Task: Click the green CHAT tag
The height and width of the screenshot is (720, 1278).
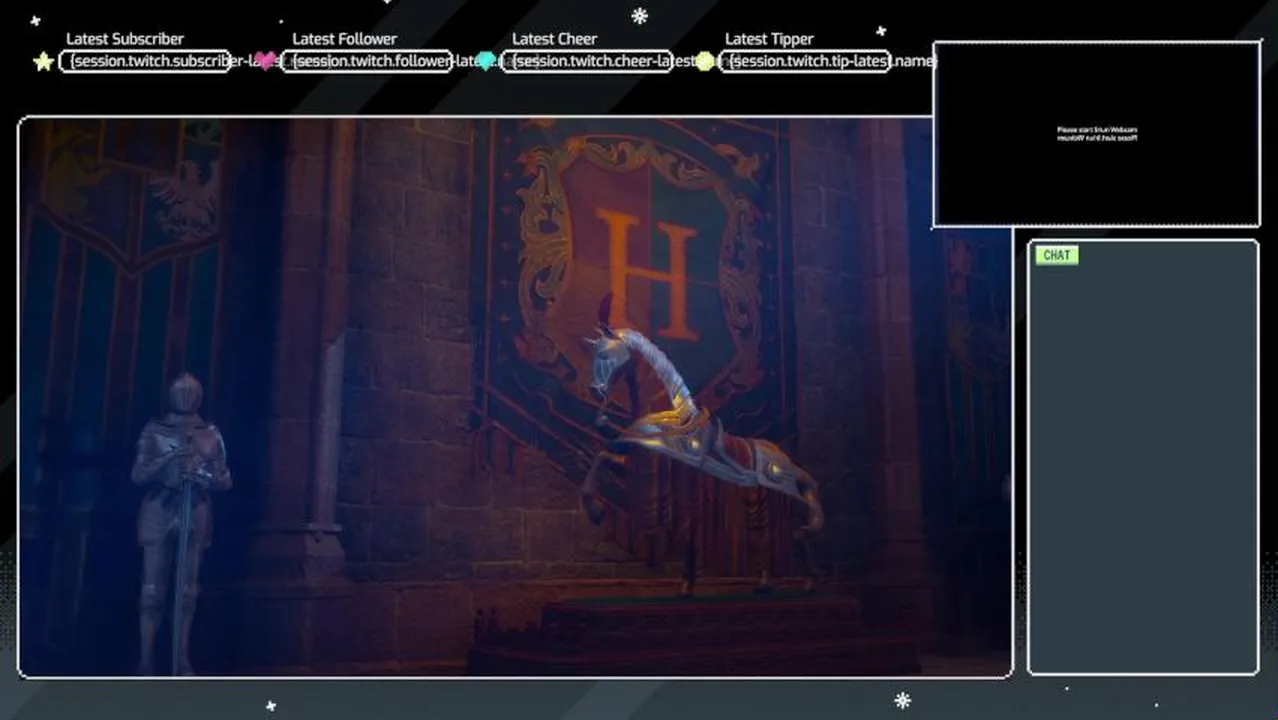Action: 1057,256
